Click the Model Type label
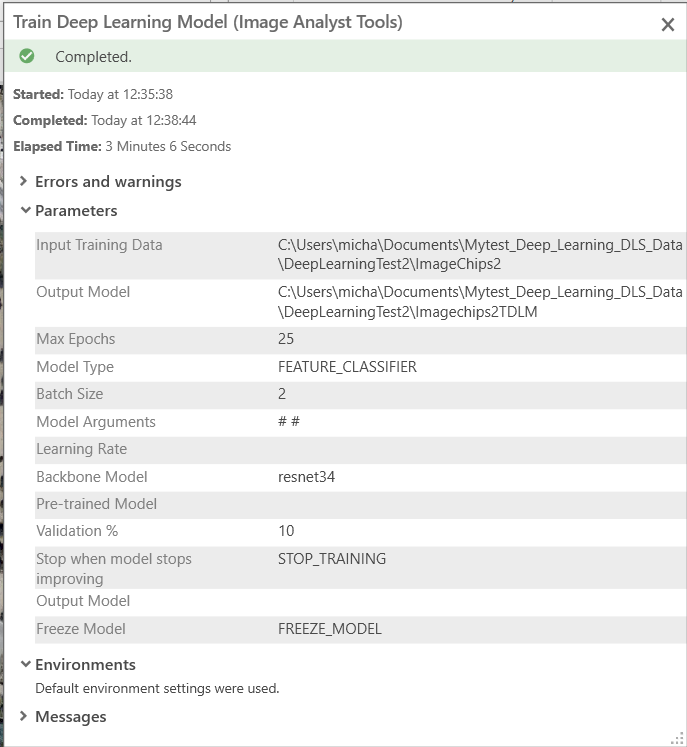The height and width of the screenshot is (747, 687). (x=75, y=367)
